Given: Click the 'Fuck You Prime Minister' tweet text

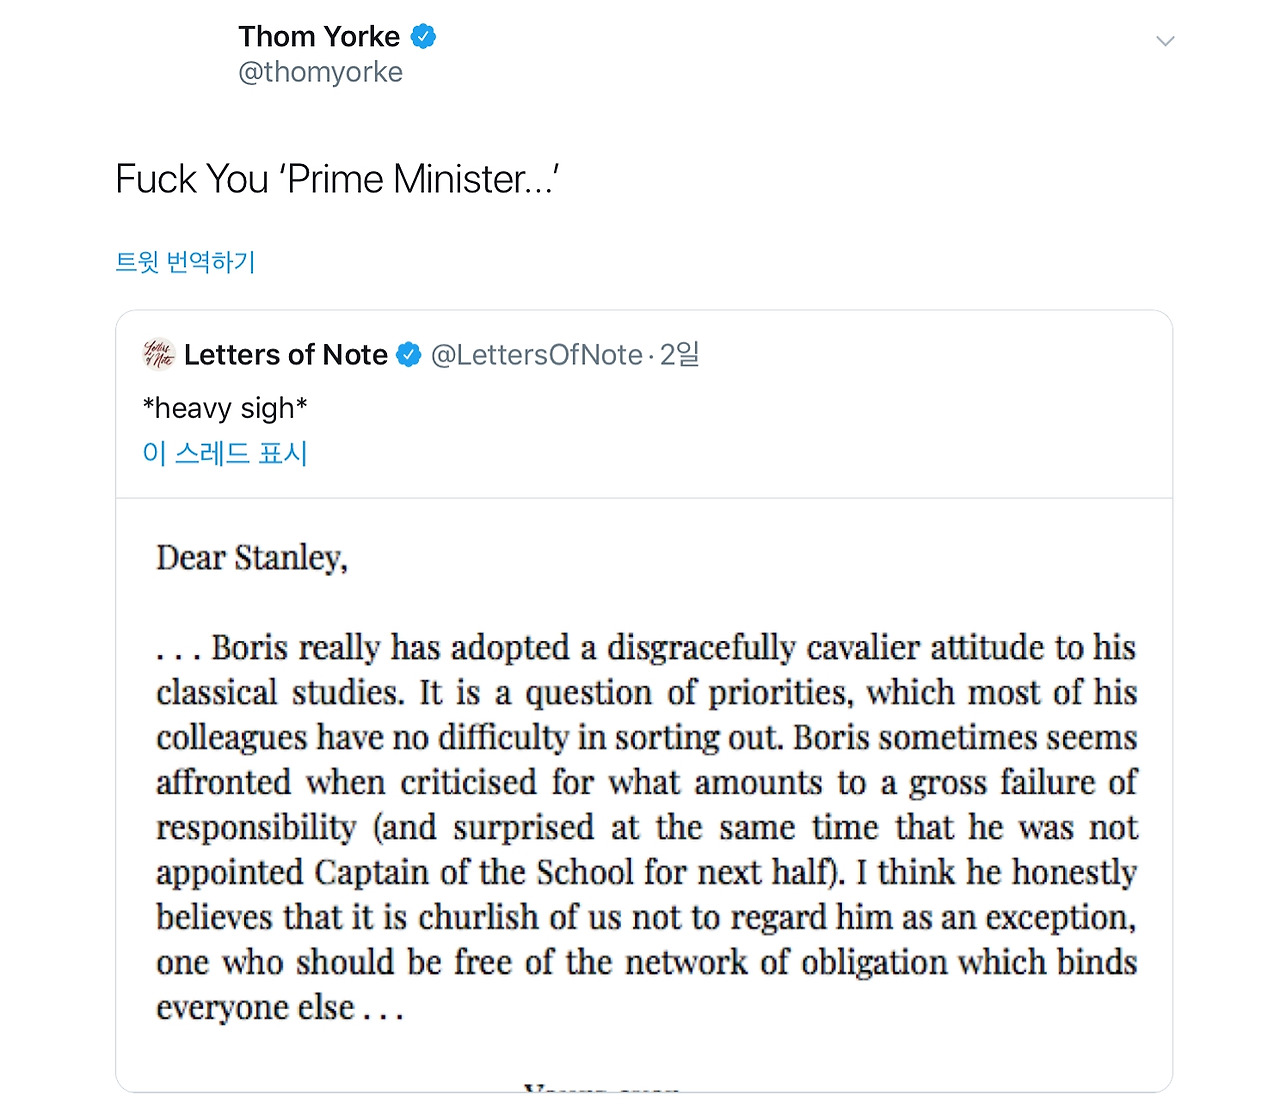Looking at the screenshot, I should coord(337,180).
